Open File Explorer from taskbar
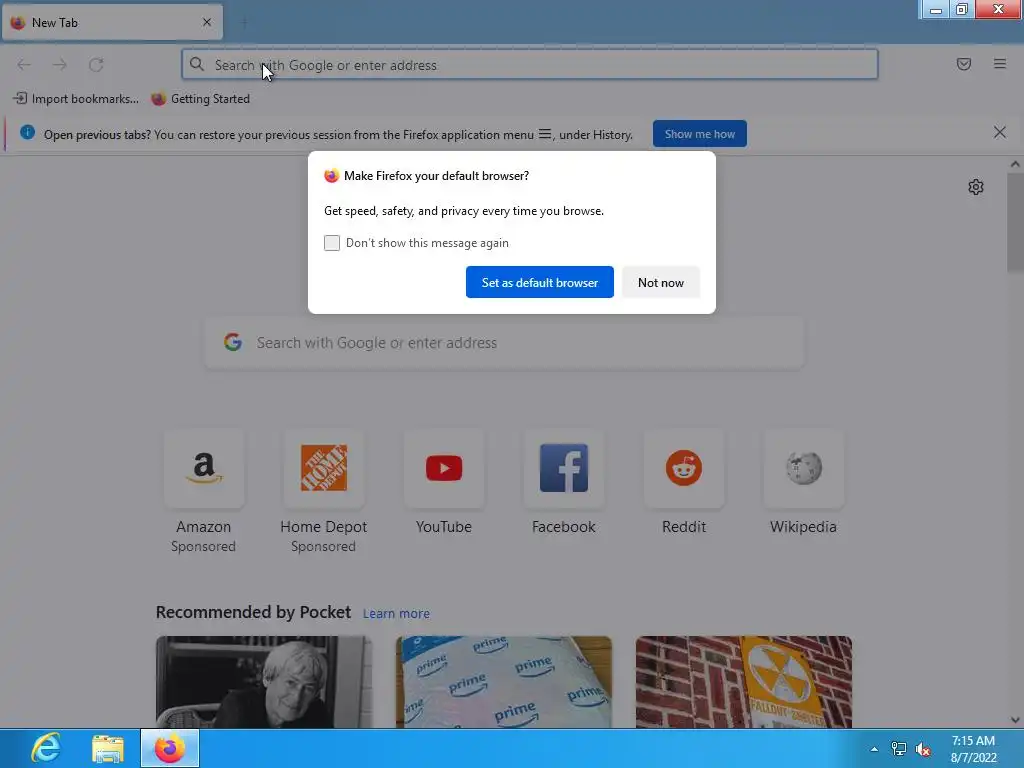The image size is (1024, 768). pyautogui.click(x=108, y=748)
